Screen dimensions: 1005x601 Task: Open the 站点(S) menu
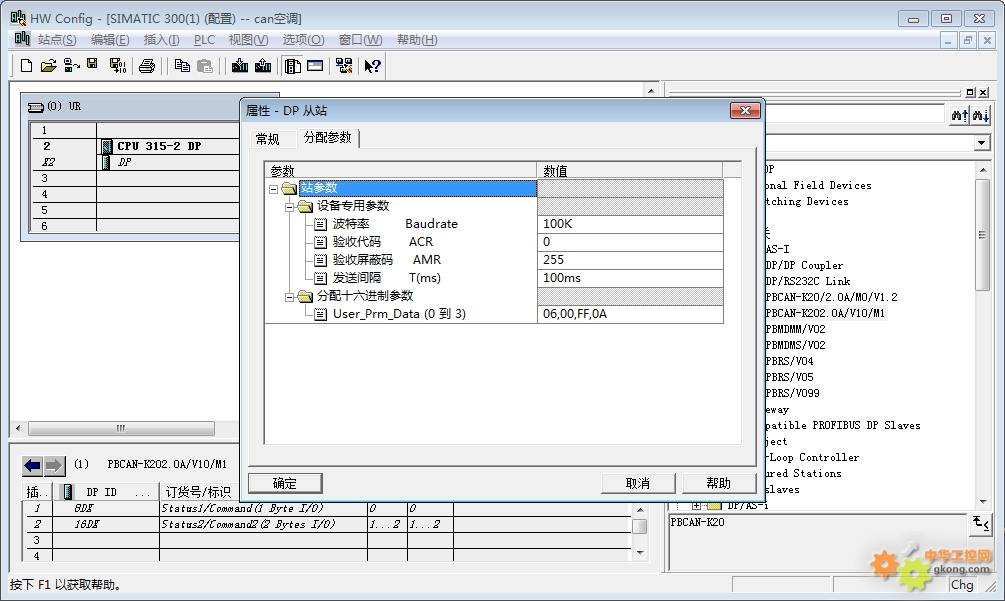[x=57, y=40]
